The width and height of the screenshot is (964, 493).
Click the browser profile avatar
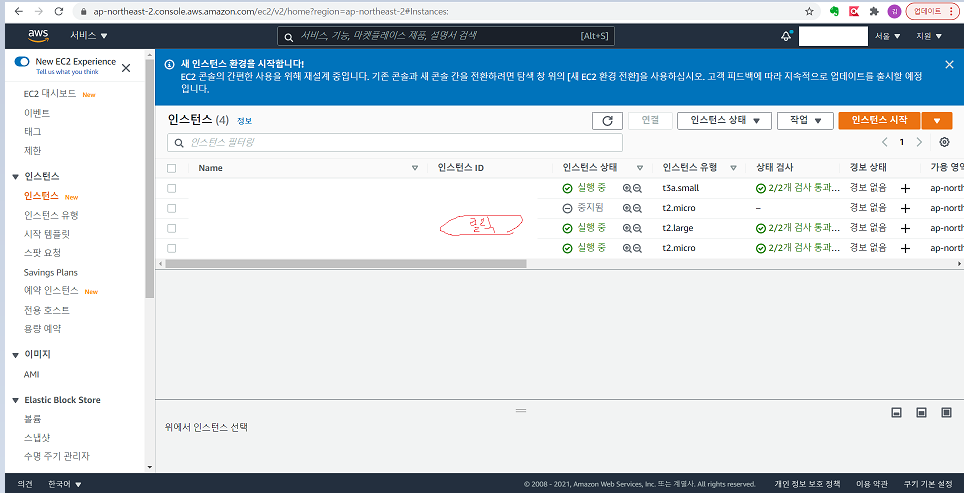click(893, 11)
